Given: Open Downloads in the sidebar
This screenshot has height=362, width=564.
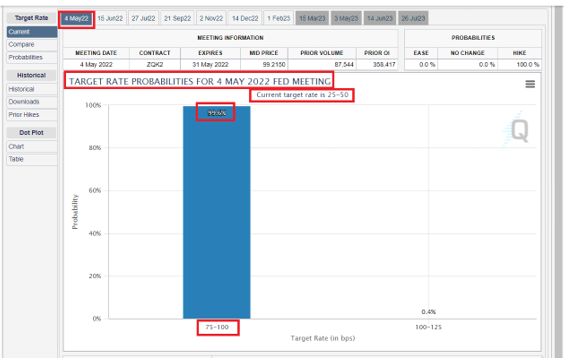Looking at the screenshot, I should coord(32,102).
